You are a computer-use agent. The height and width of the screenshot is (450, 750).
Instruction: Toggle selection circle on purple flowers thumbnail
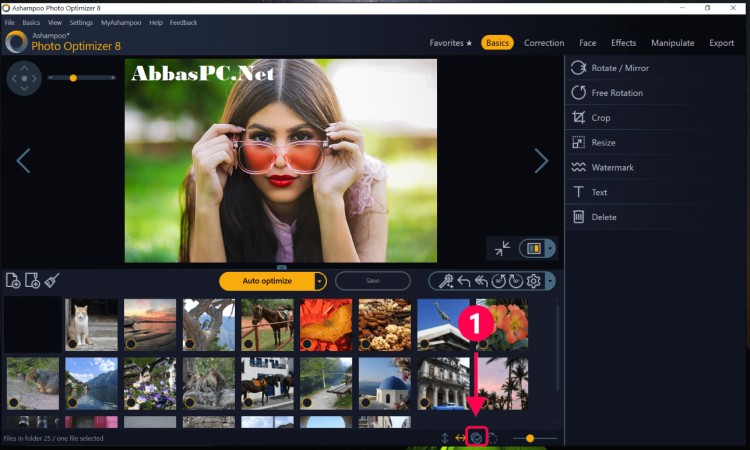[x=131, y=402]
